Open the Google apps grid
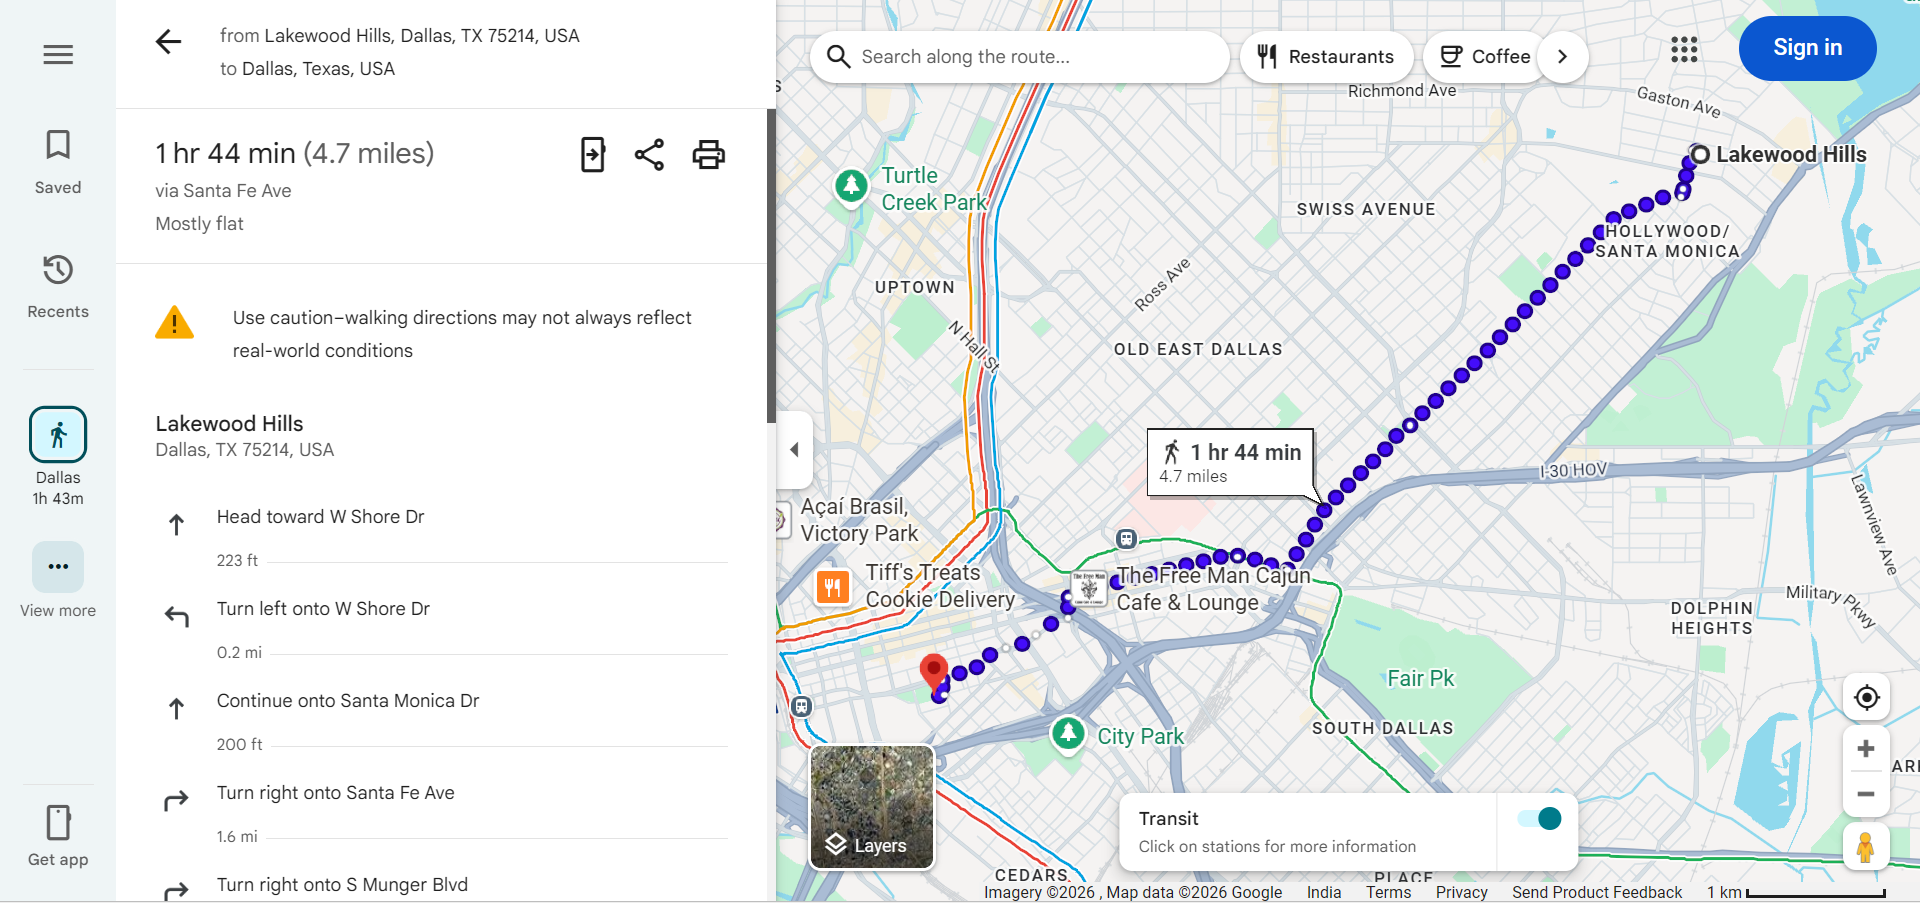This screenshot has height=903, width=1920. (1684, 50)
